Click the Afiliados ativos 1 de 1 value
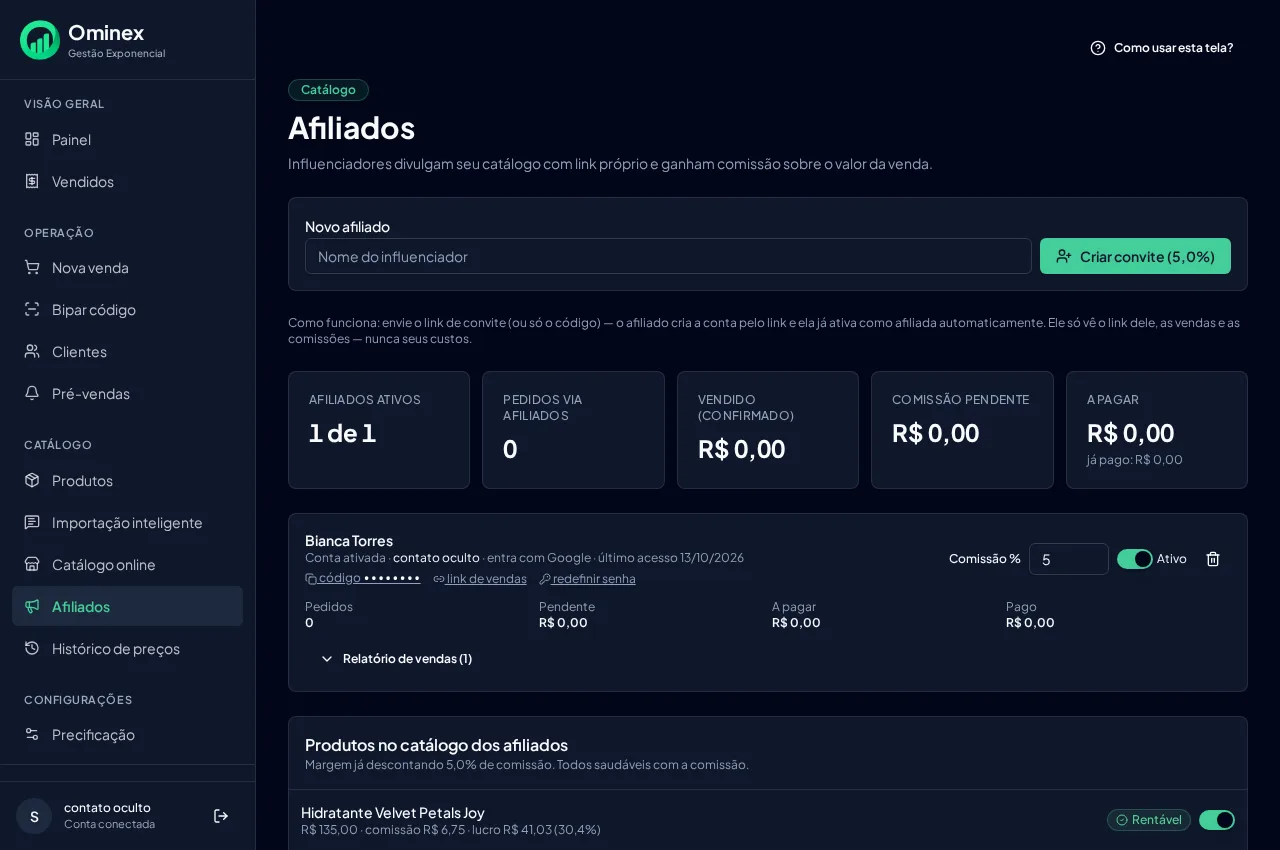The image size is (1280, 850). (342, 433)
